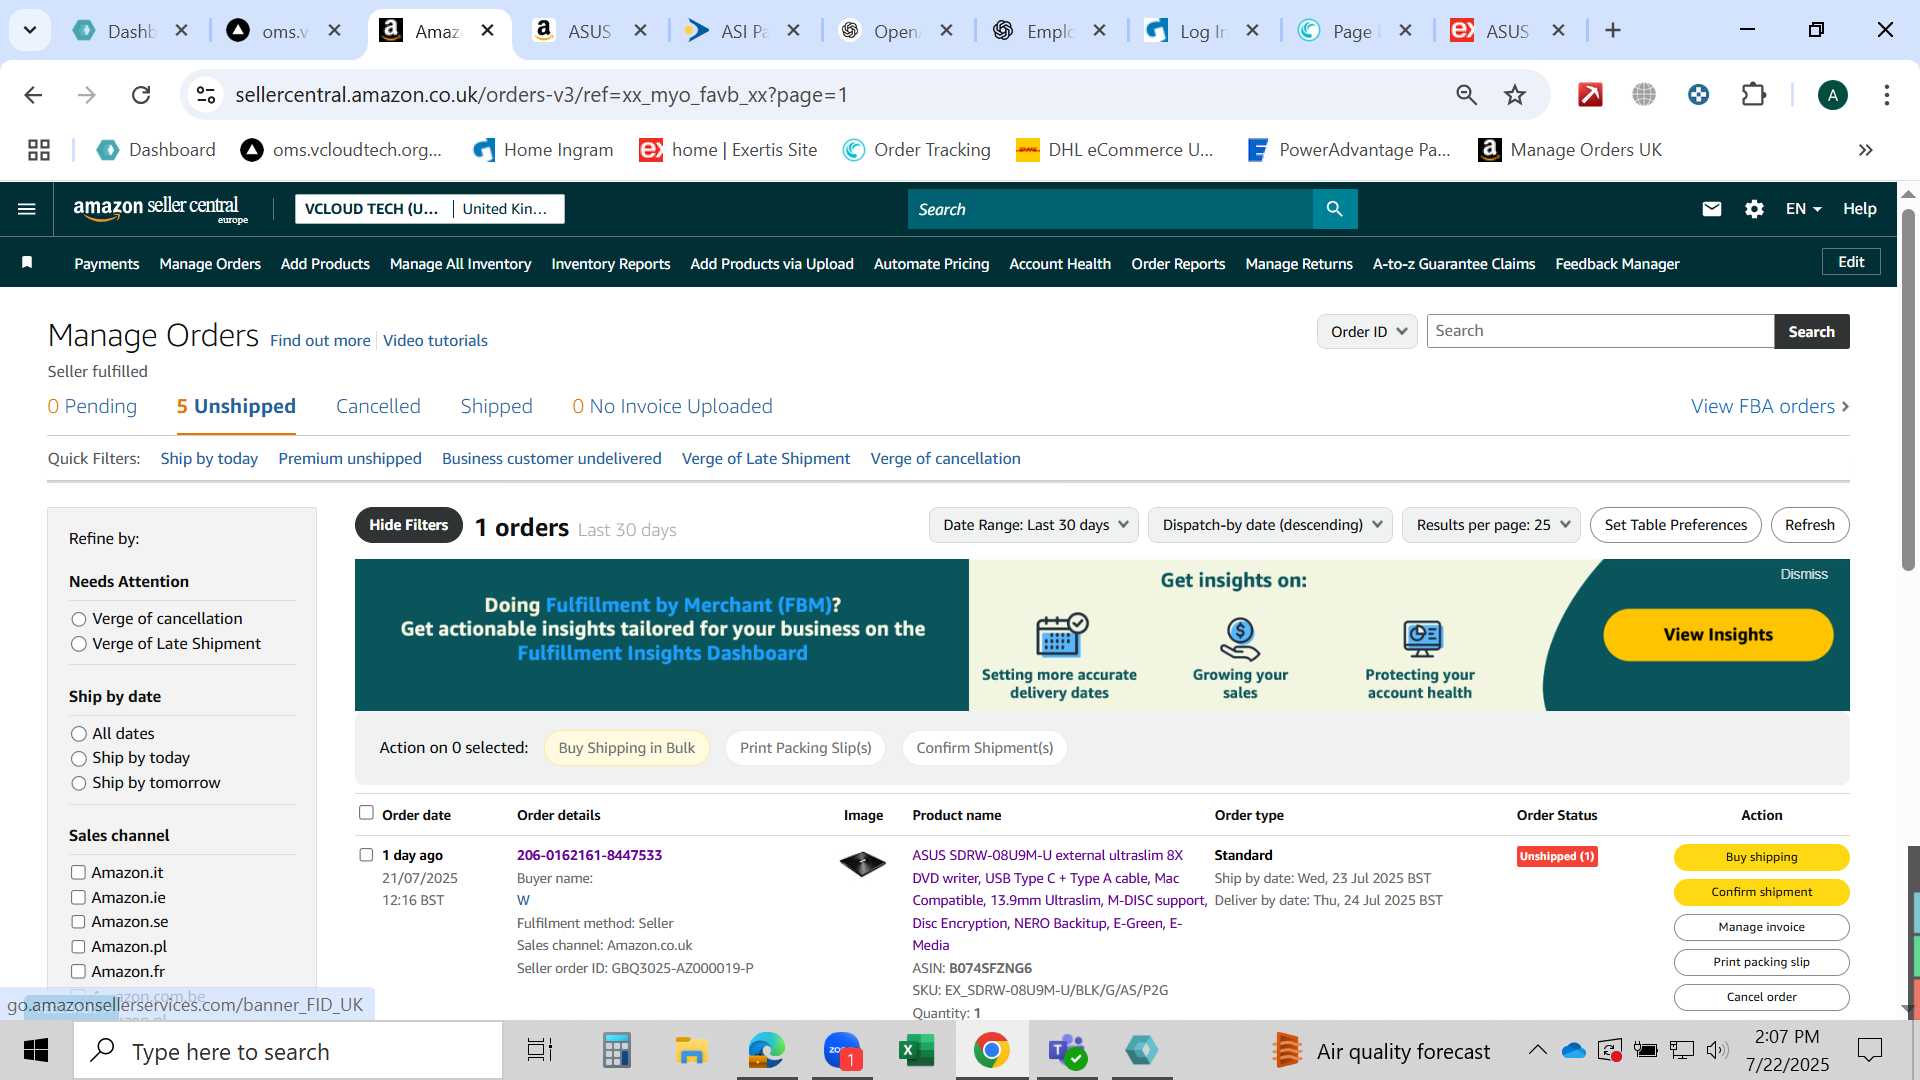View site information icon in address bar
This screenshot has width=1920, height=1080.
(206, 95)
